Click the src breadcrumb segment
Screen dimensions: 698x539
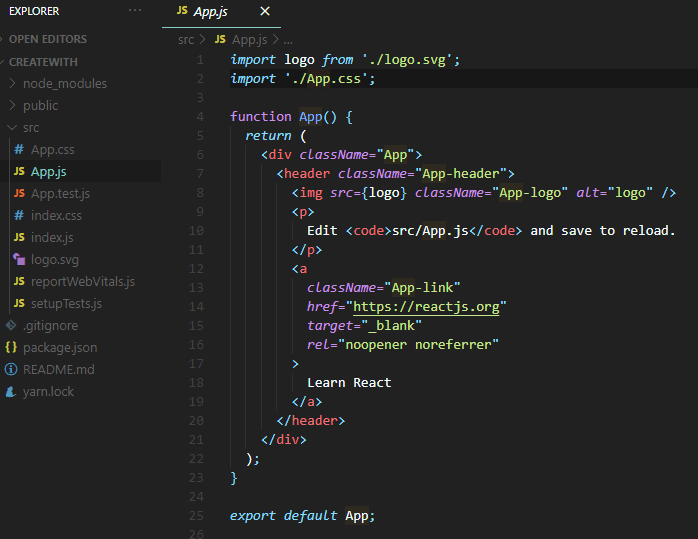[x=186, y=40]
